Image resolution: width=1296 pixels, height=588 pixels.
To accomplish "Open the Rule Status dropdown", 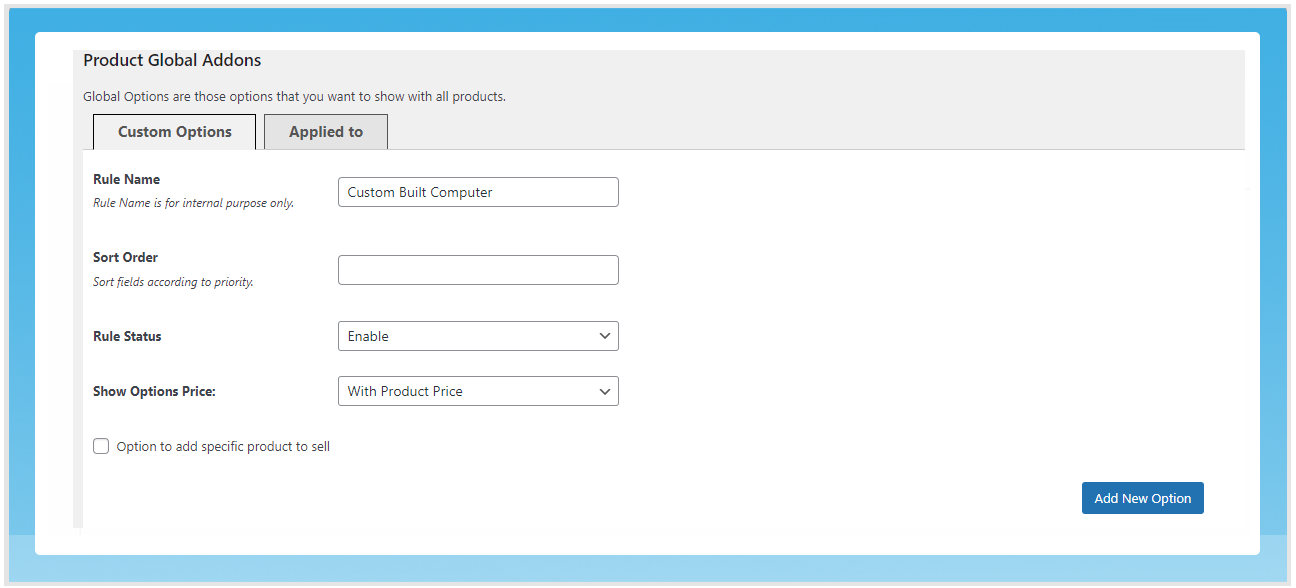I will (478, 336).
